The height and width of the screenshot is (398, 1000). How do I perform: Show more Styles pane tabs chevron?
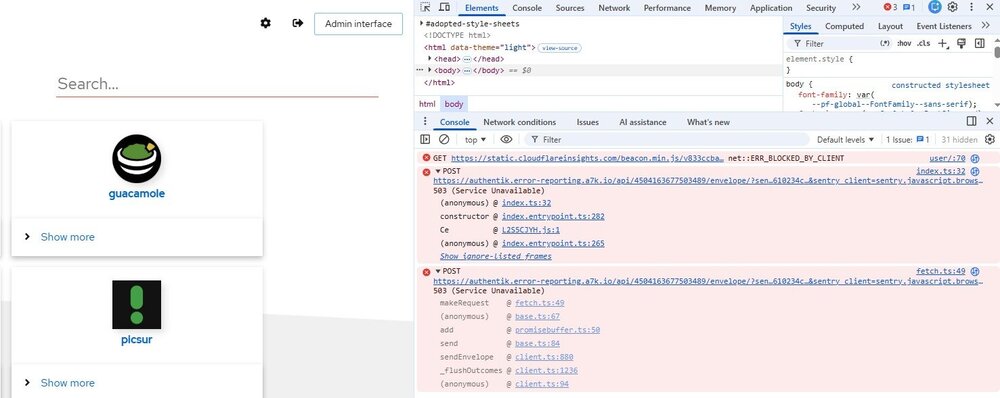pos(985,26)
